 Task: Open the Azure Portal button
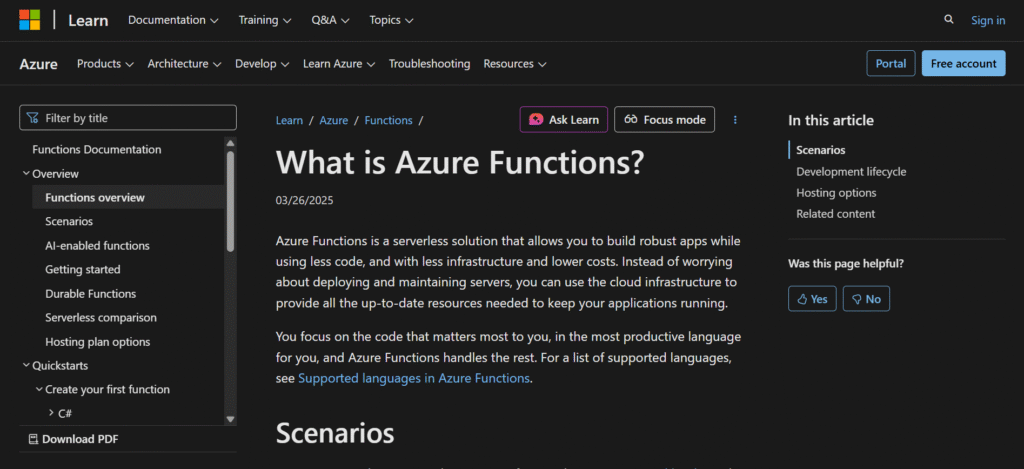tap(891, 63)
